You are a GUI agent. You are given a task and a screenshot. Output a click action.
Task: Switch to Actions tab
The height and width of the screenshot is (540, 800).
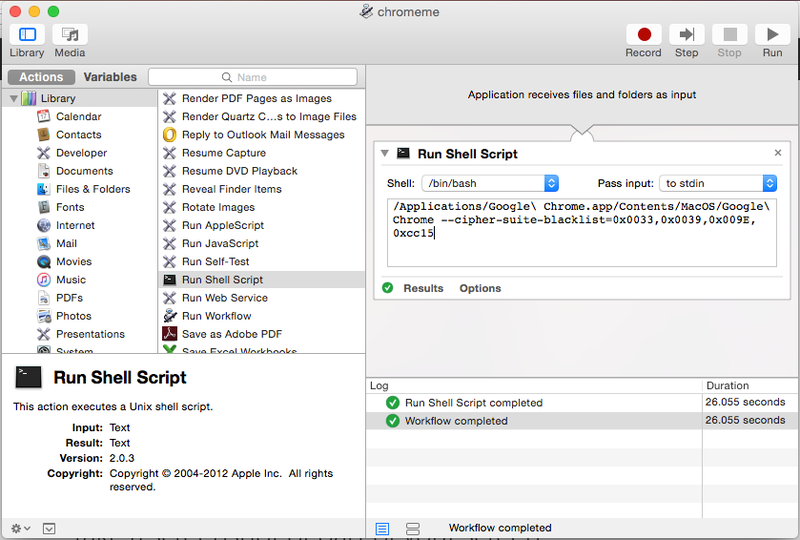pyautogui.click(x=41, y=77)
